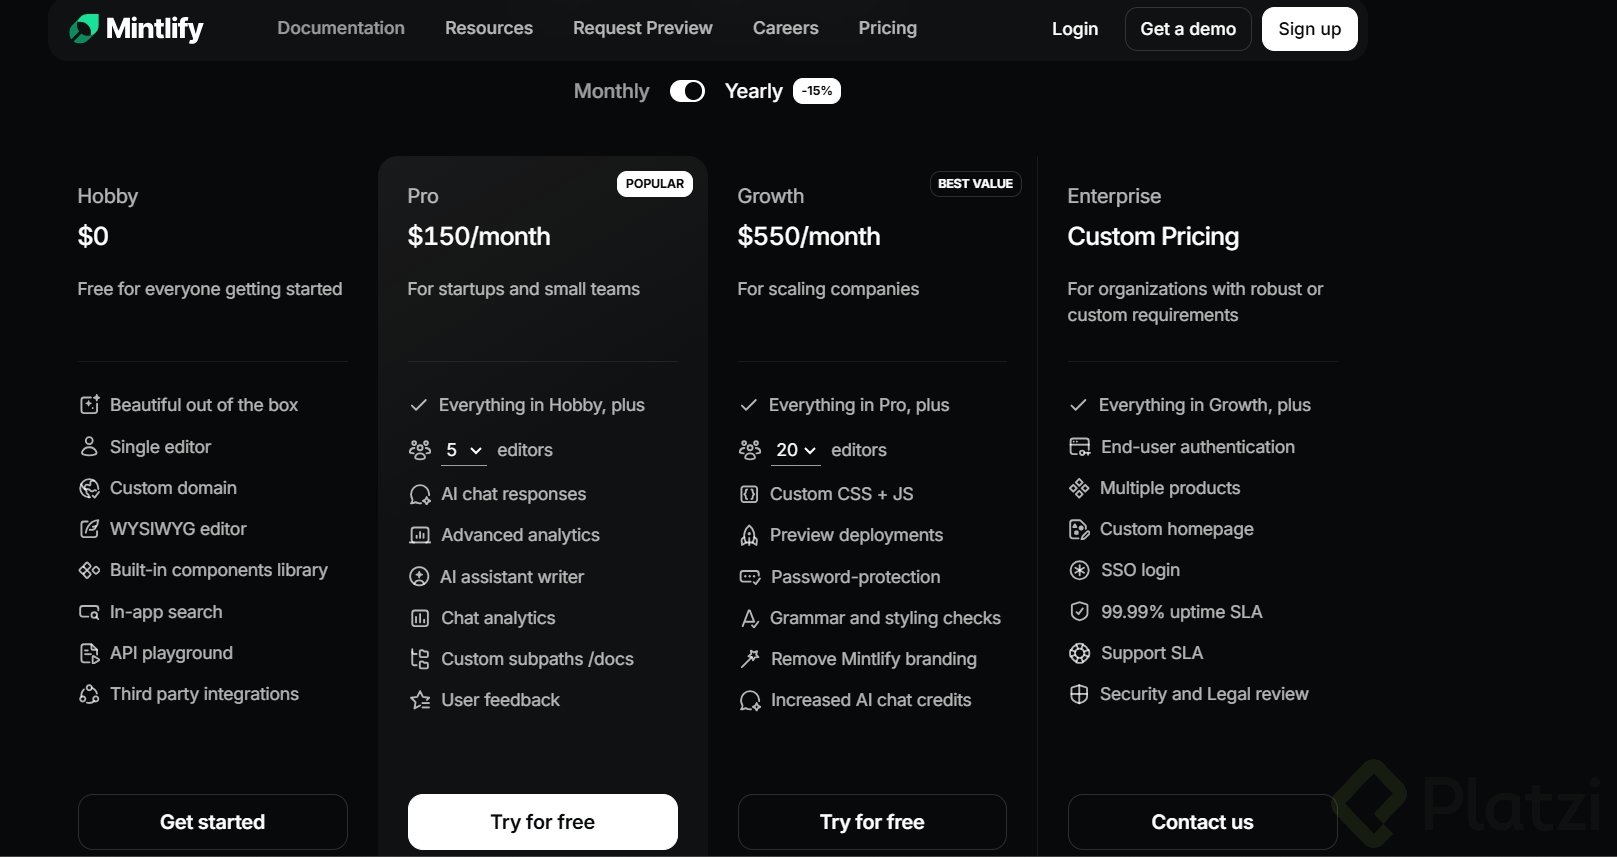Select Yearly billing label
Screen dimensions: 1617x857
(753, 91)
